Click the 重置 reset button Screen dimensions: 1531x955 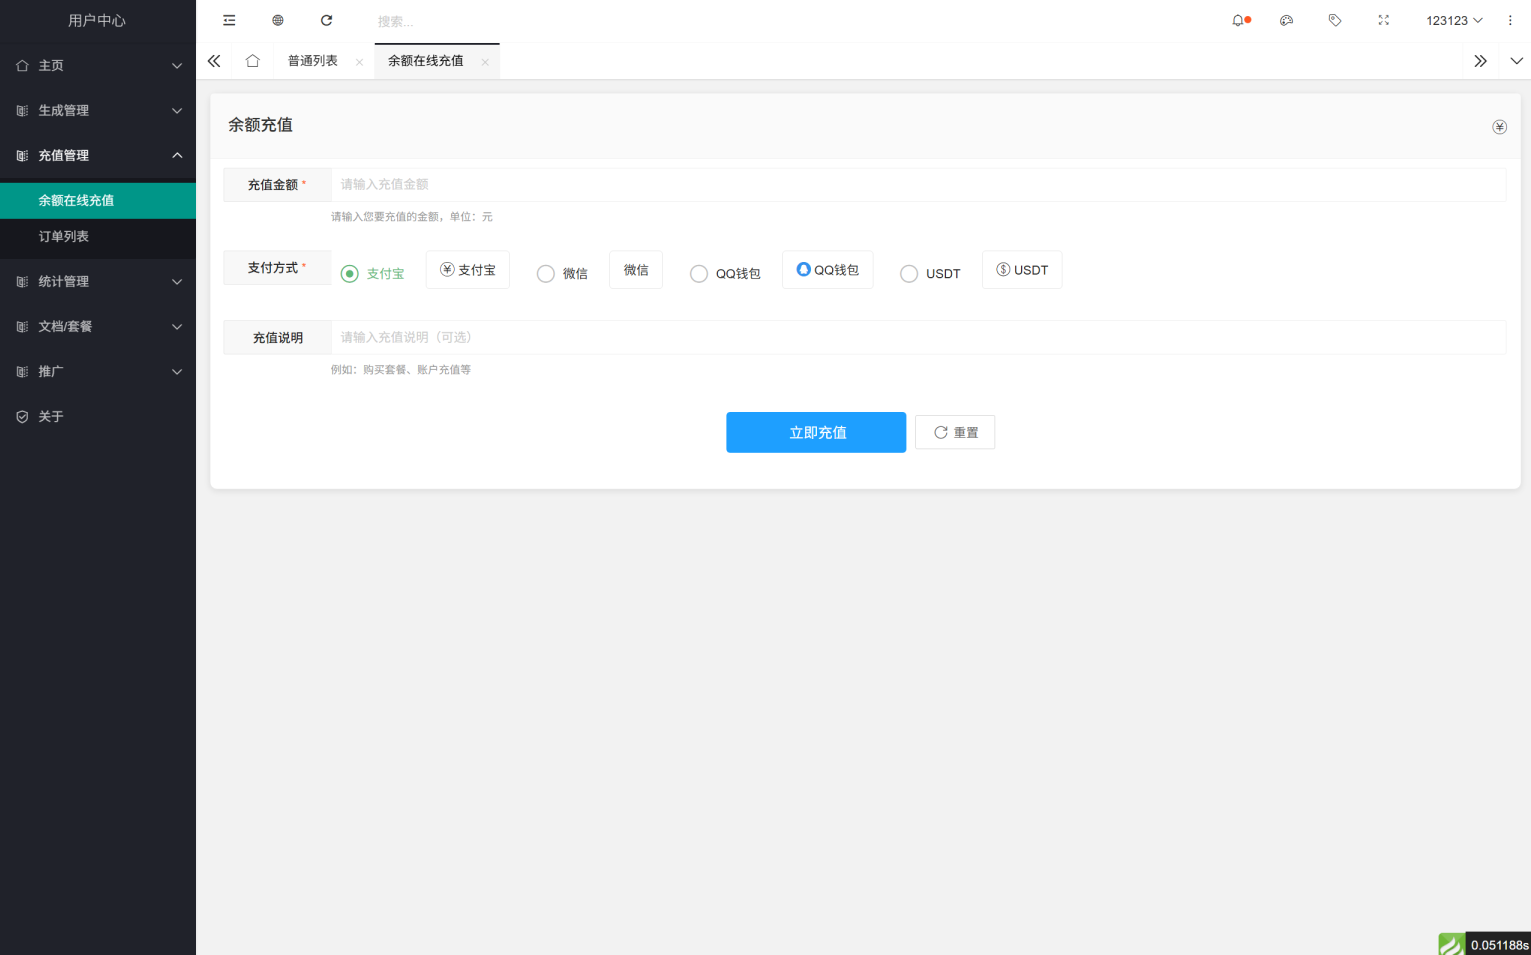(x=955, y=432)
